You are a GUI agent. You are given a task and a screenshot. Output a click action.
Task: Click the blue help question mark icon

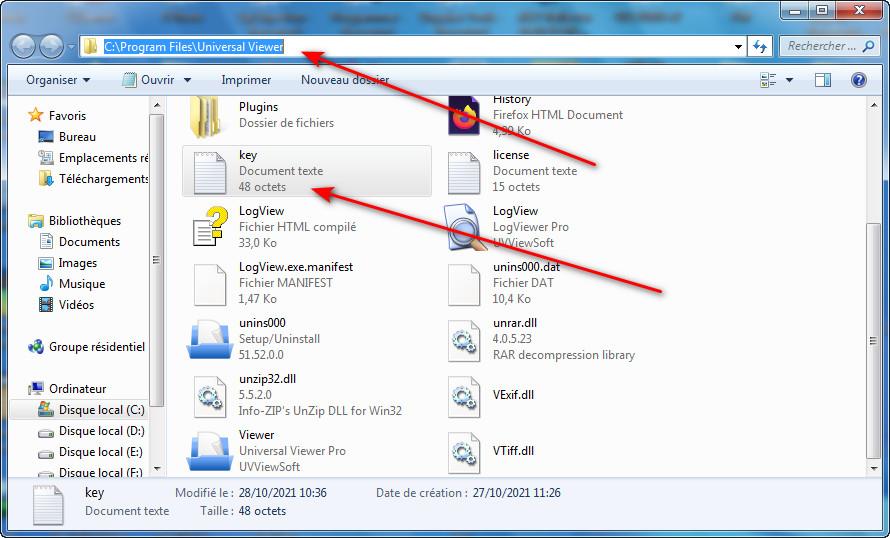[859, 80]
